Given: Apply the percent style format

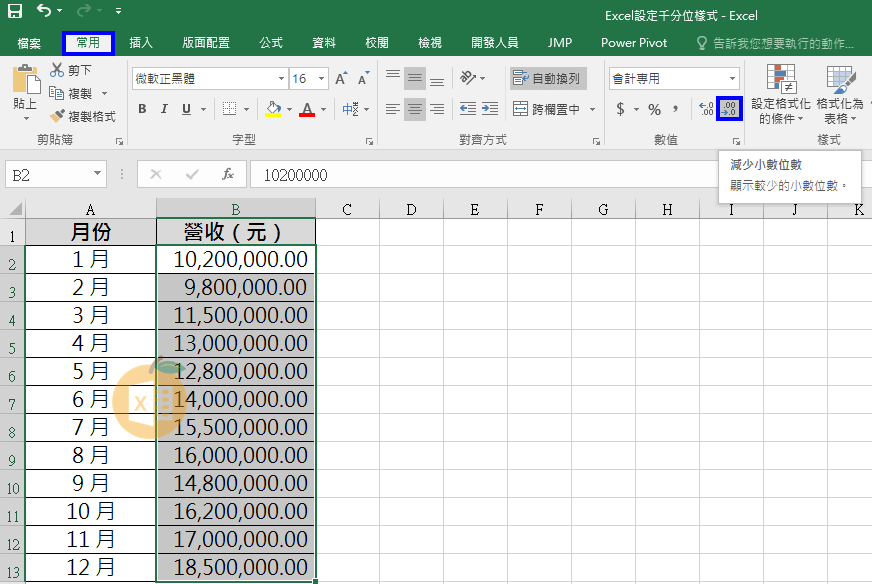Looking at the screenshot, I should 654,109.
